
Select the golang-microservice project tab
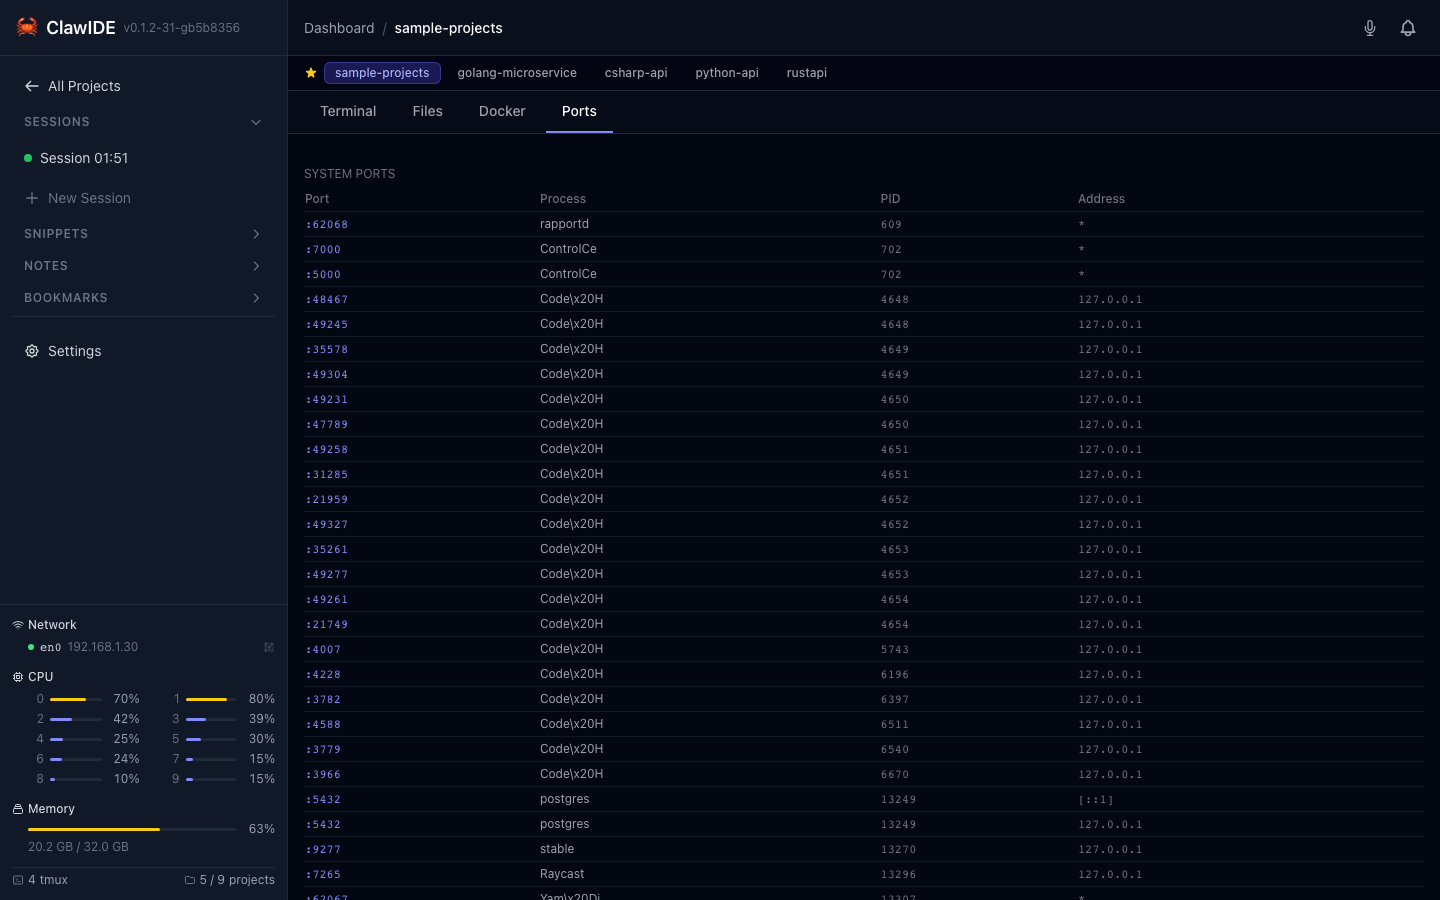(517, 72)
